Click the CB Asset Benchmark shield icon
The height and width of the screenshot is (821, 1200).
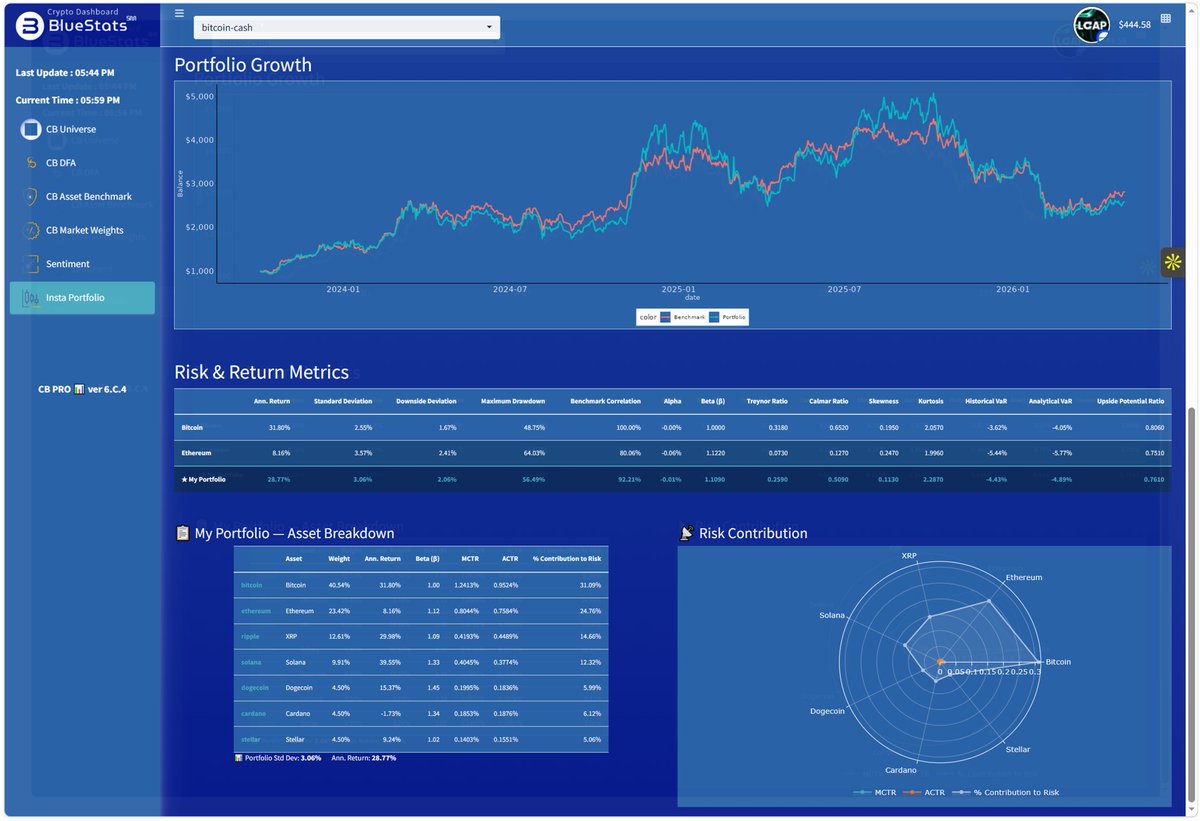point(31,197)
